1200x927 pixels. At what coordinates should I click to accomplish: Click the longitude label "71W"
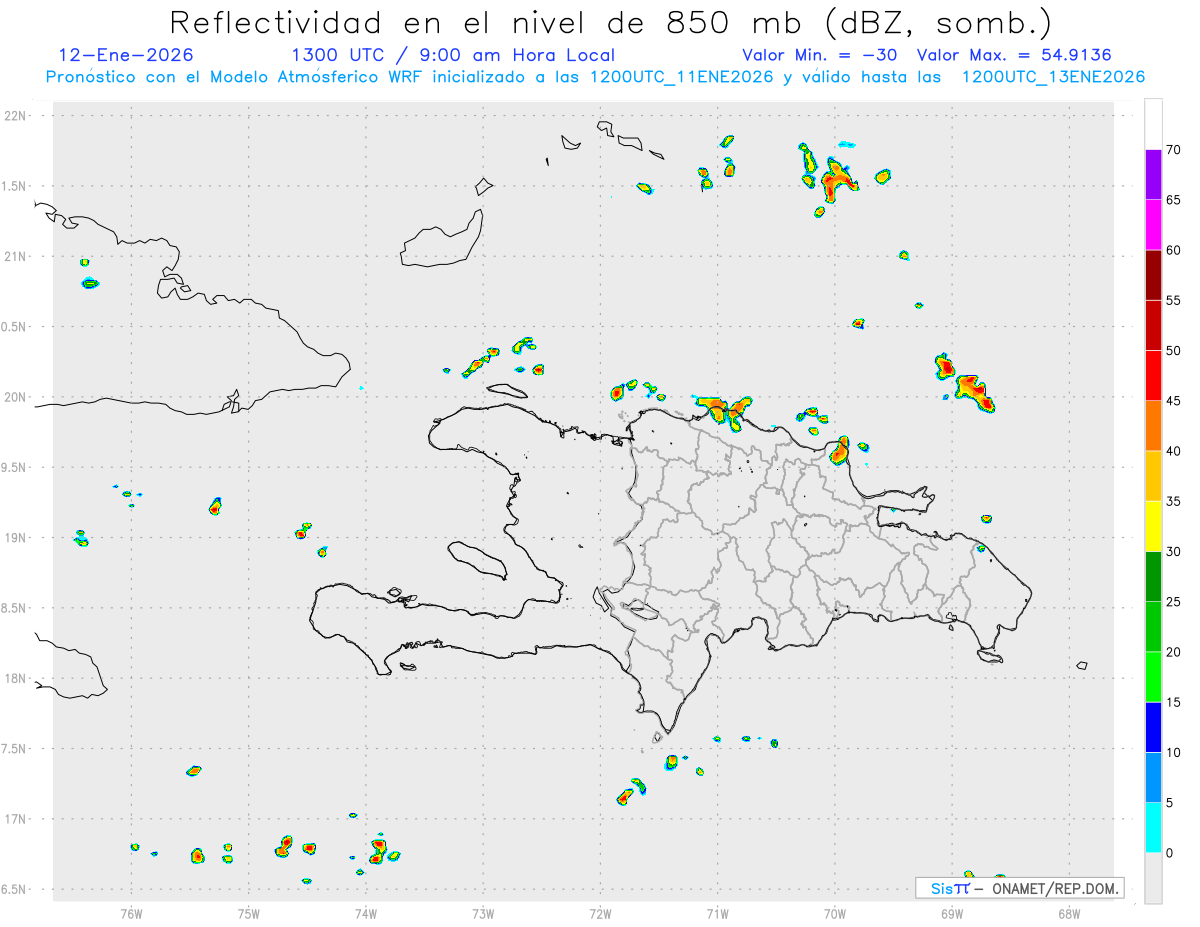(717, 913)
